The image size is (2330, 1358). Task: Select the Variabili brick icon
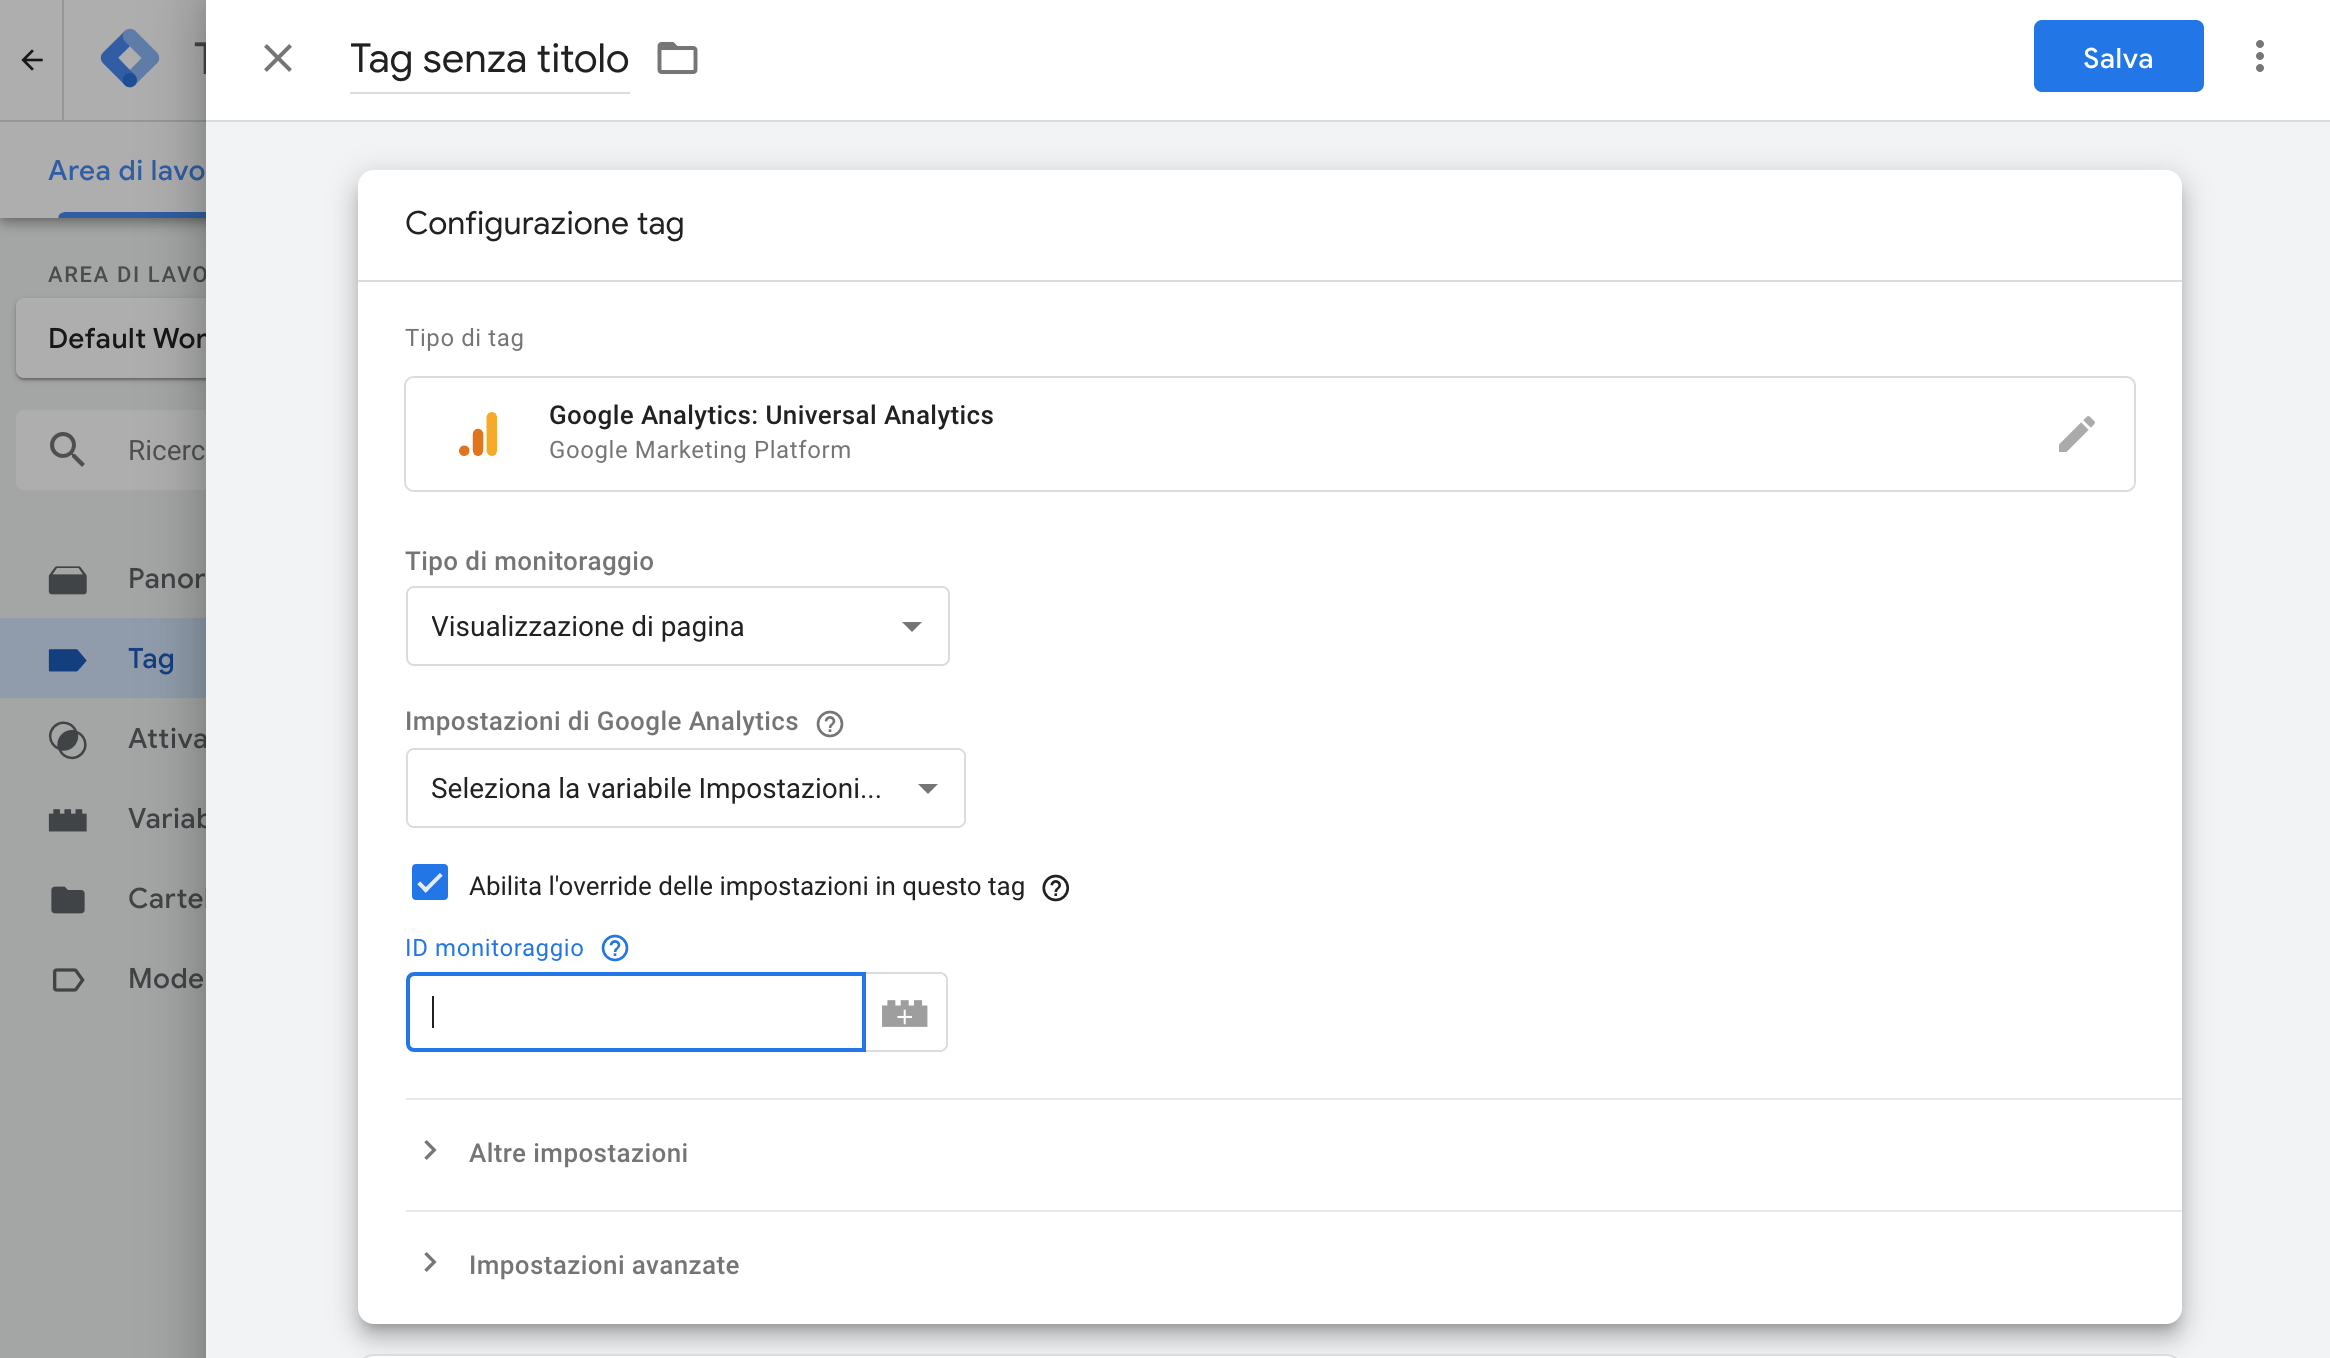[x=68, y=819]
